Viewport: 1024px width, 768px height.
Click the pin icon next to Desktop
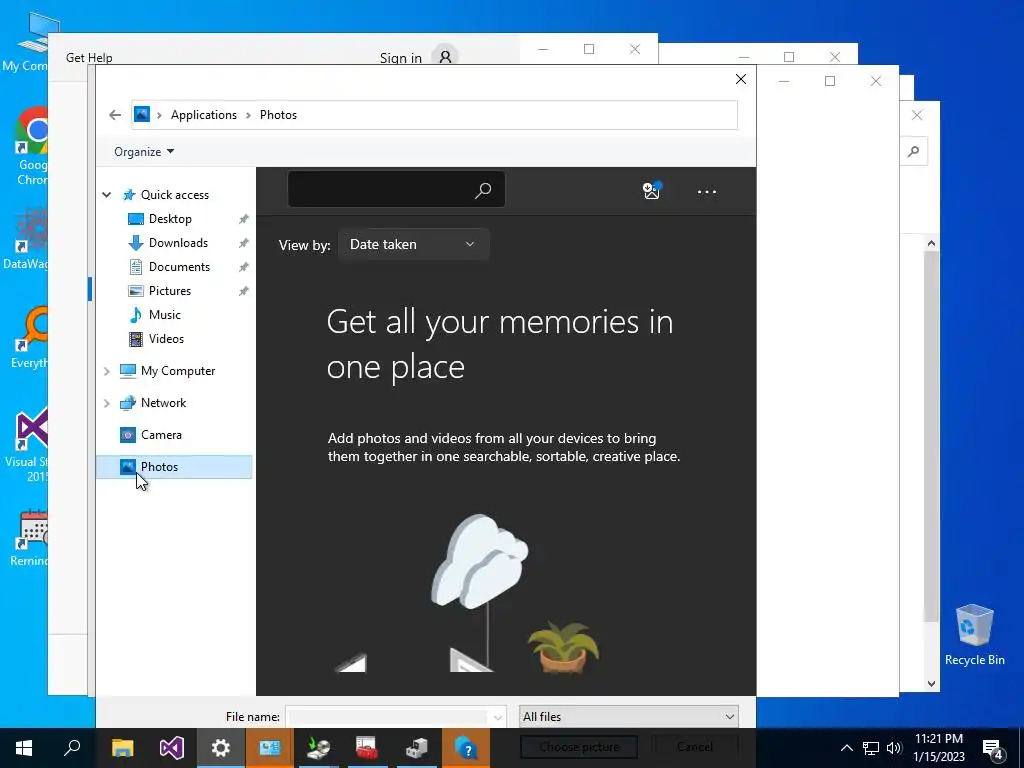coord(244,219)
